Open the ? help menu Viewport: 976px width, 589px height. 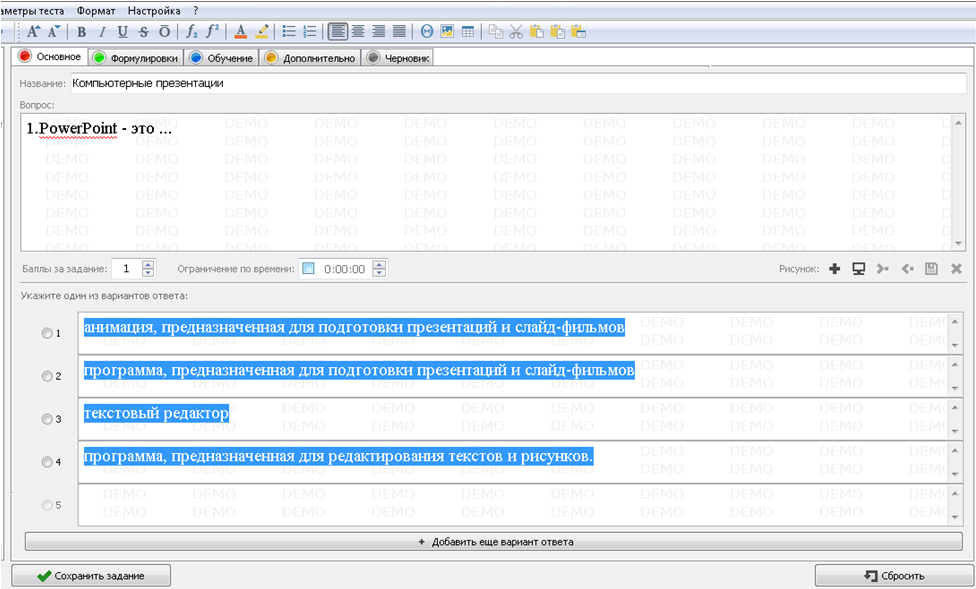tap(195, 11)
